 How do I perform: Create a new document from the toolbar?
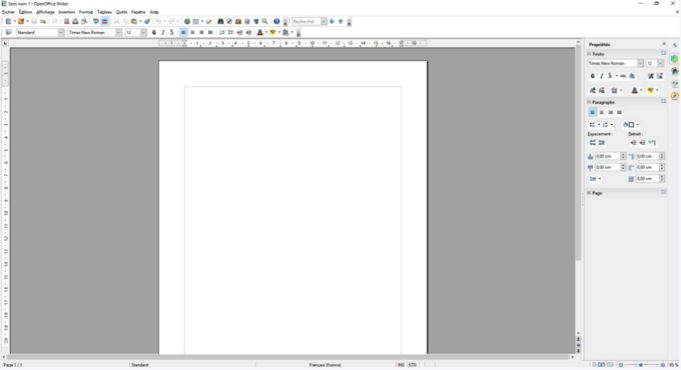[x=8, y=21]
